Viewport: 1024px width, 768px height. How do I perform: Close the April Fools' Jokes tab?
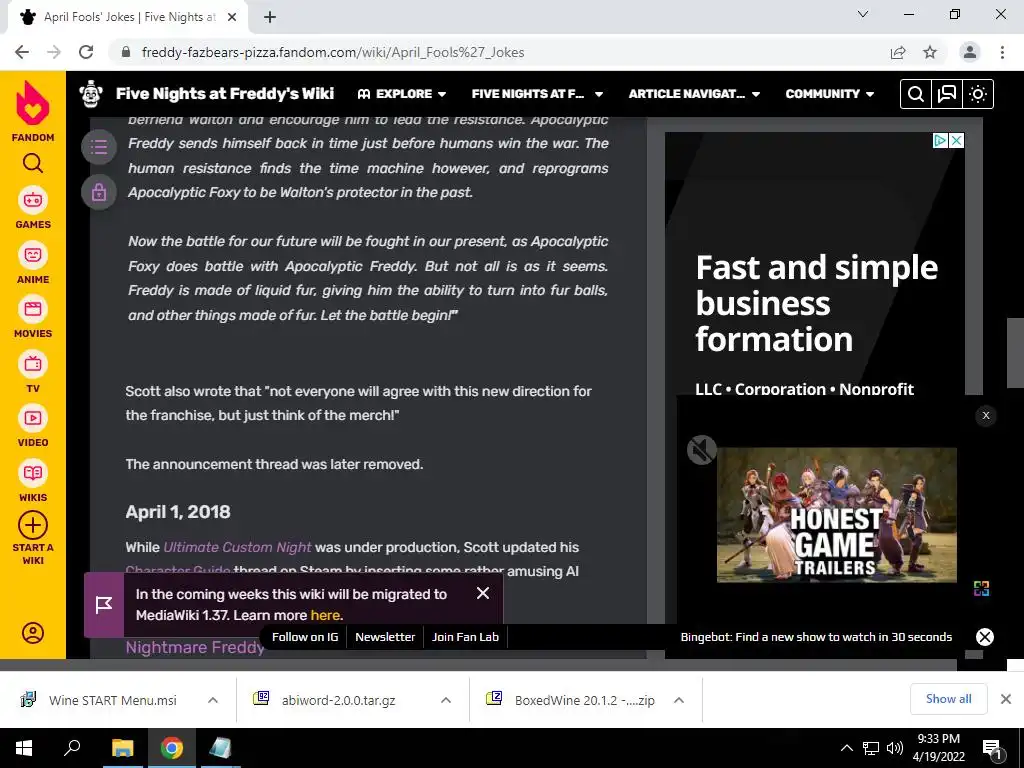[232, 18]
